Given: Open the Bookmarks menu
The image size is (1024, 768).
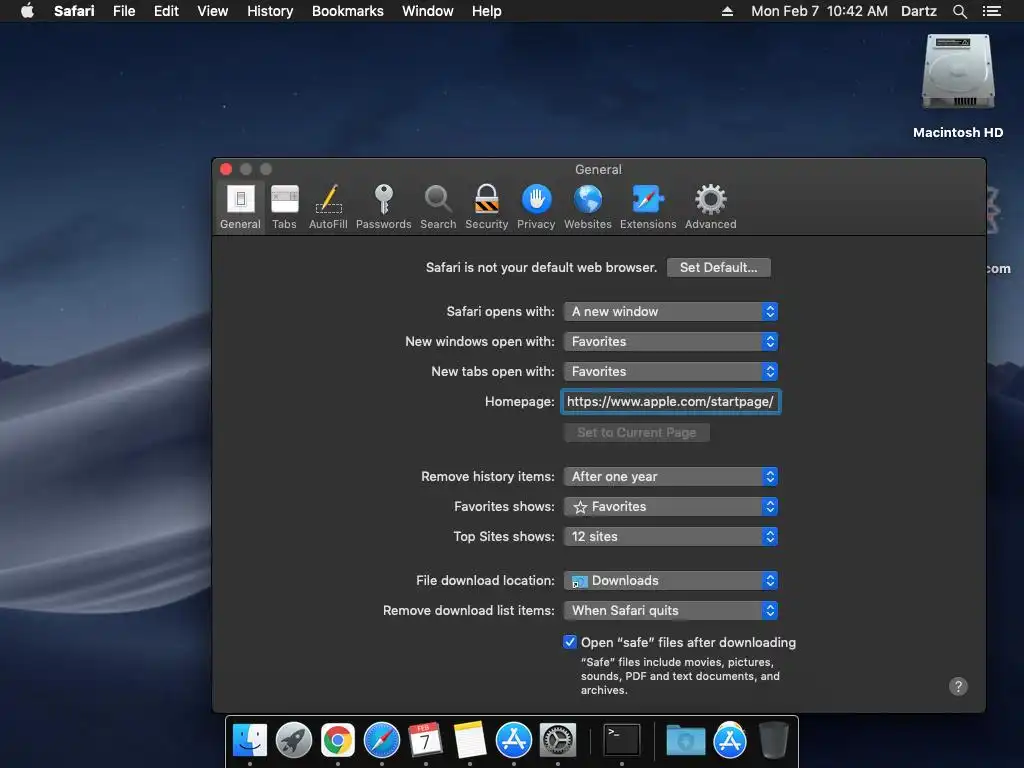Looking at the screenshot, I should [x=347, y=11].
